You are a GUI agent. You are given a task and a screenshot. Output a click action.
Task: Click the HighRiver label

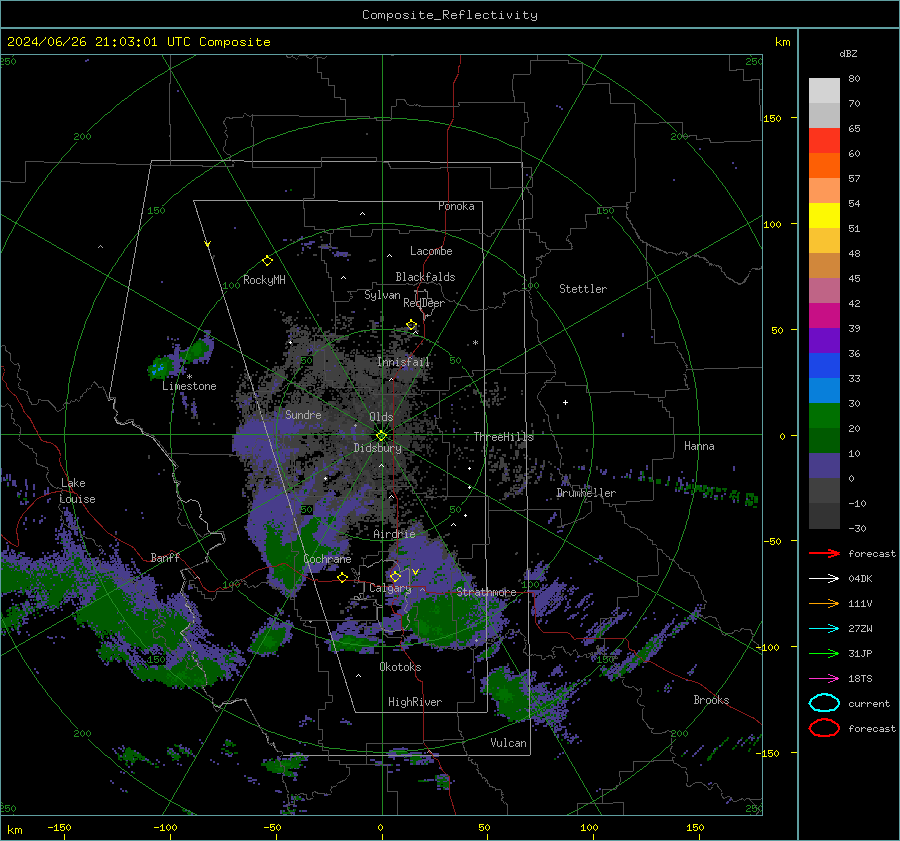[415, 702]
